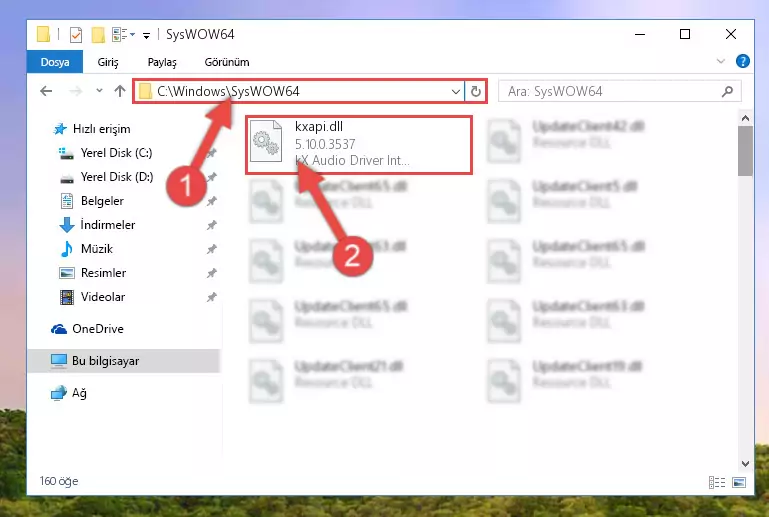Refresh the SysWOW64 folder
This screenshot has width=769, height=517.
(x=475, y=92)
